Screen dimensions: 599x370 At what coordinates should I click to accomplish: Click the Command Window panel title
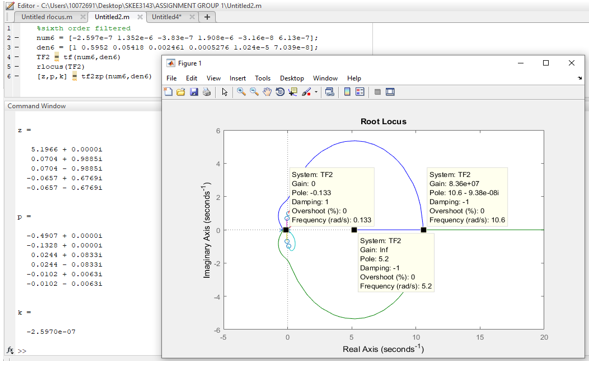click(x=37, y=106)
